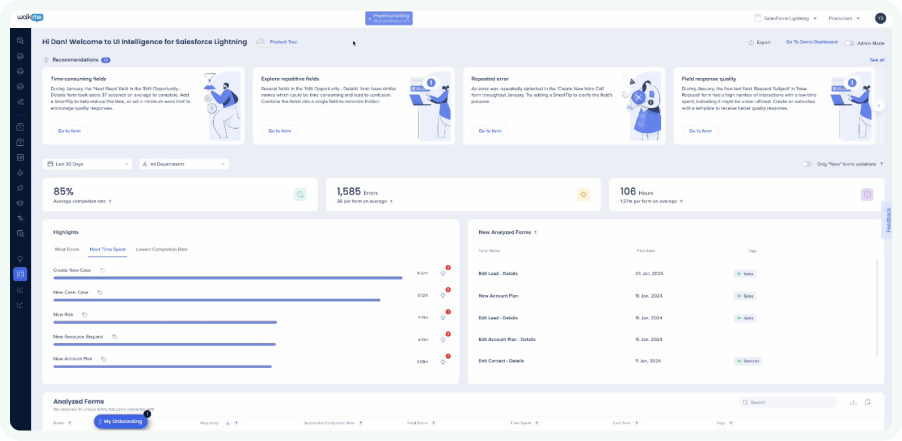Click the Analyzed Forms search field

click(788, 402)
